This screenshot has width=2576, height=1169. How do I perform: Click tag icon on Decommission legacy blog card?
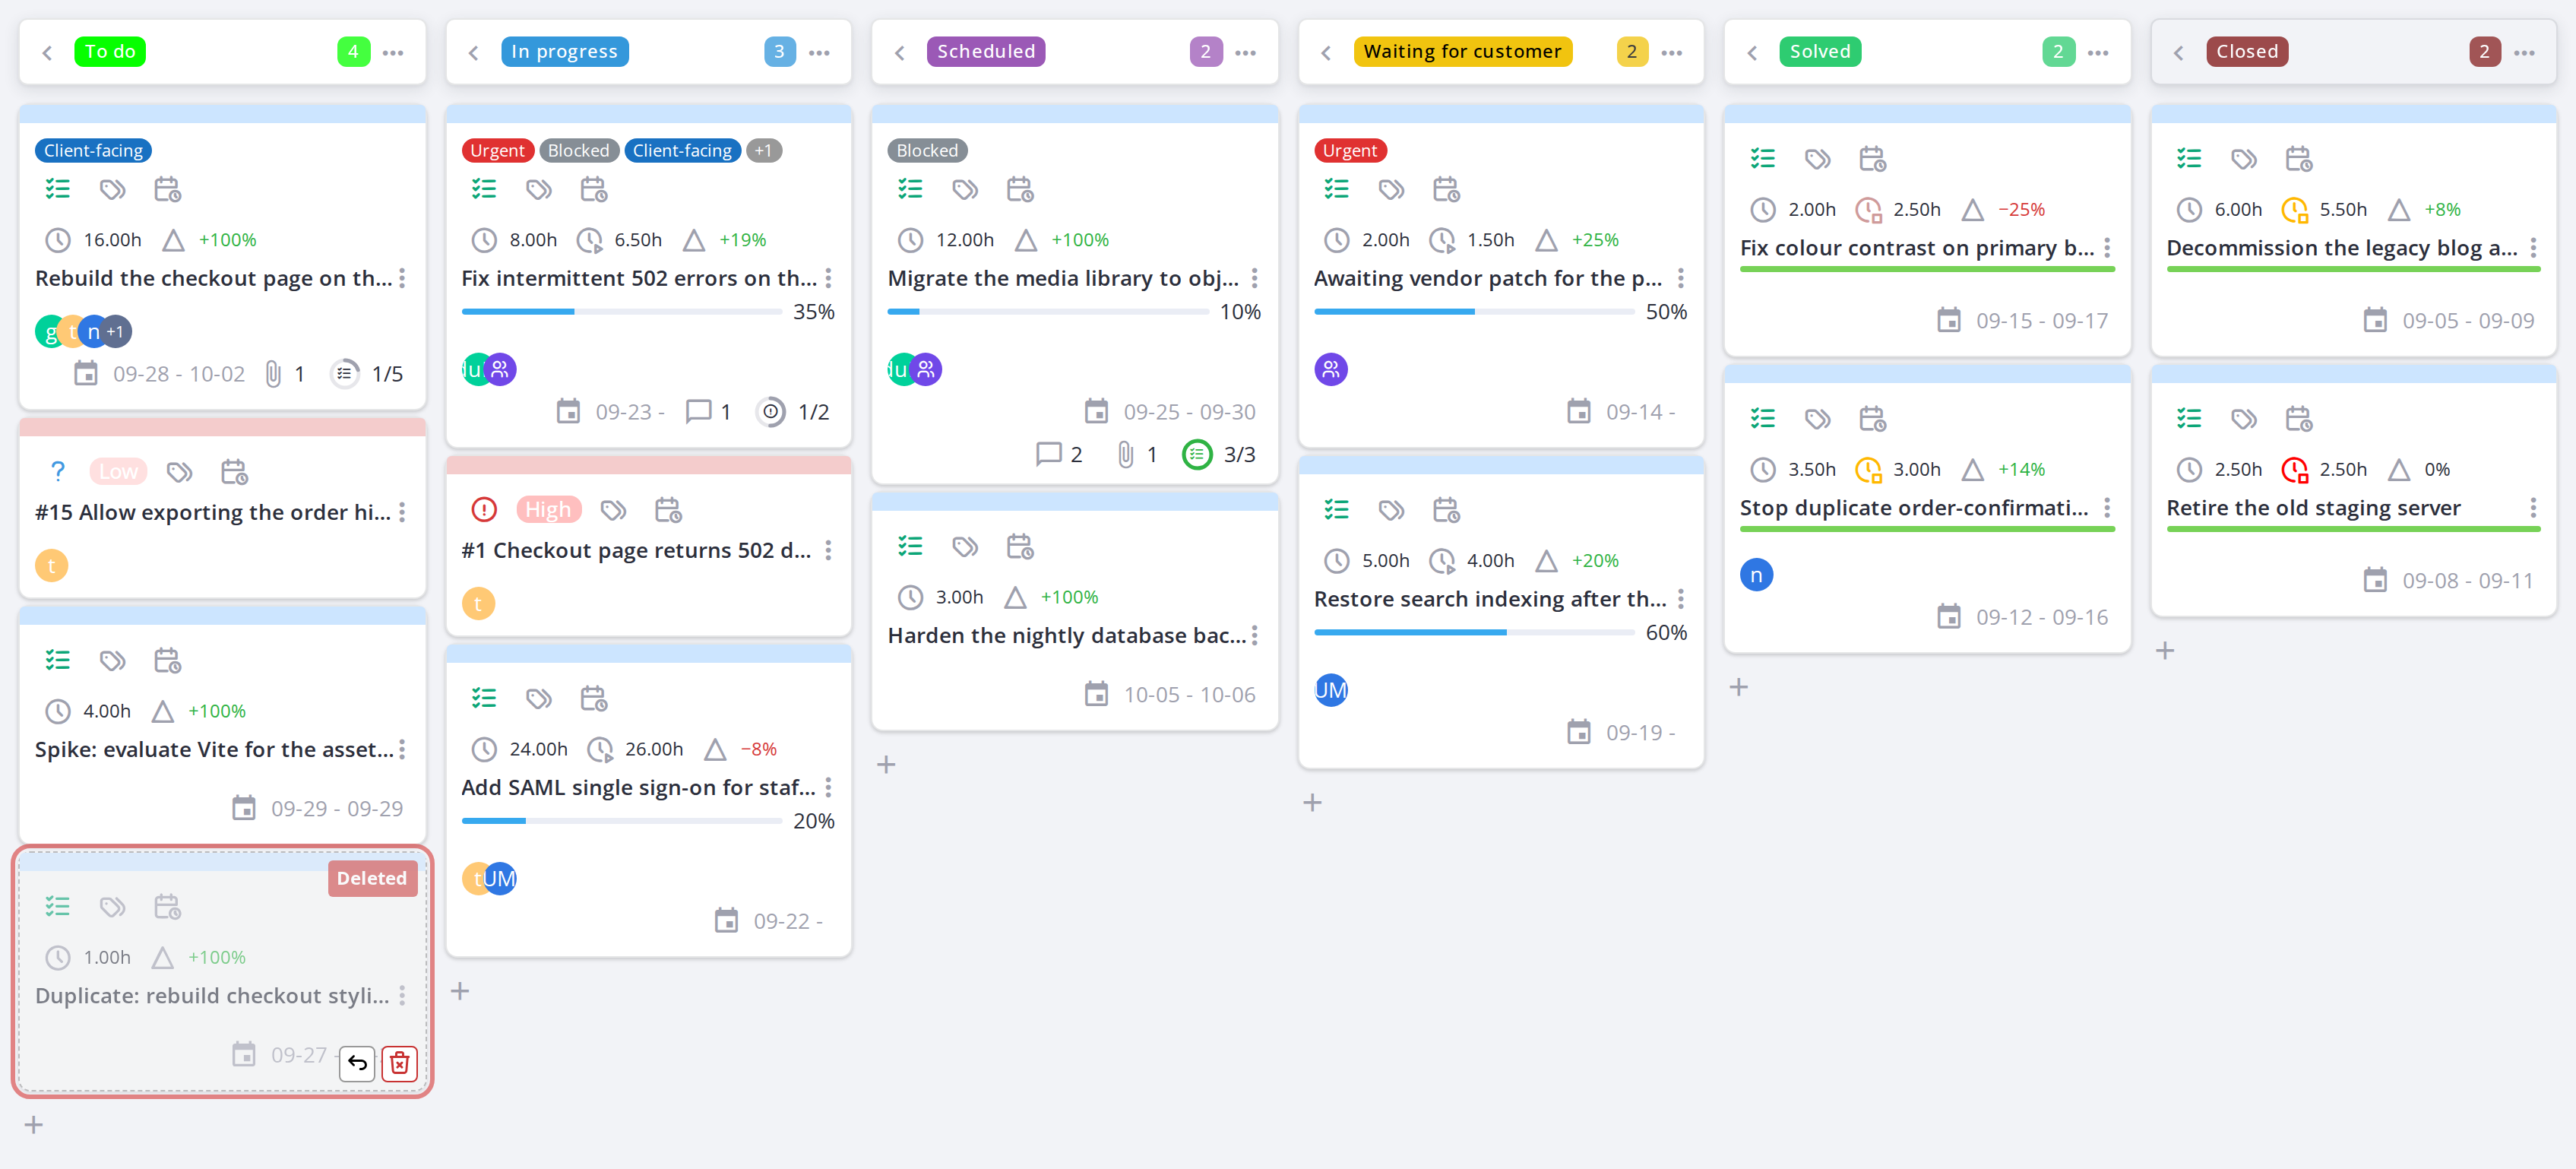2244,158
